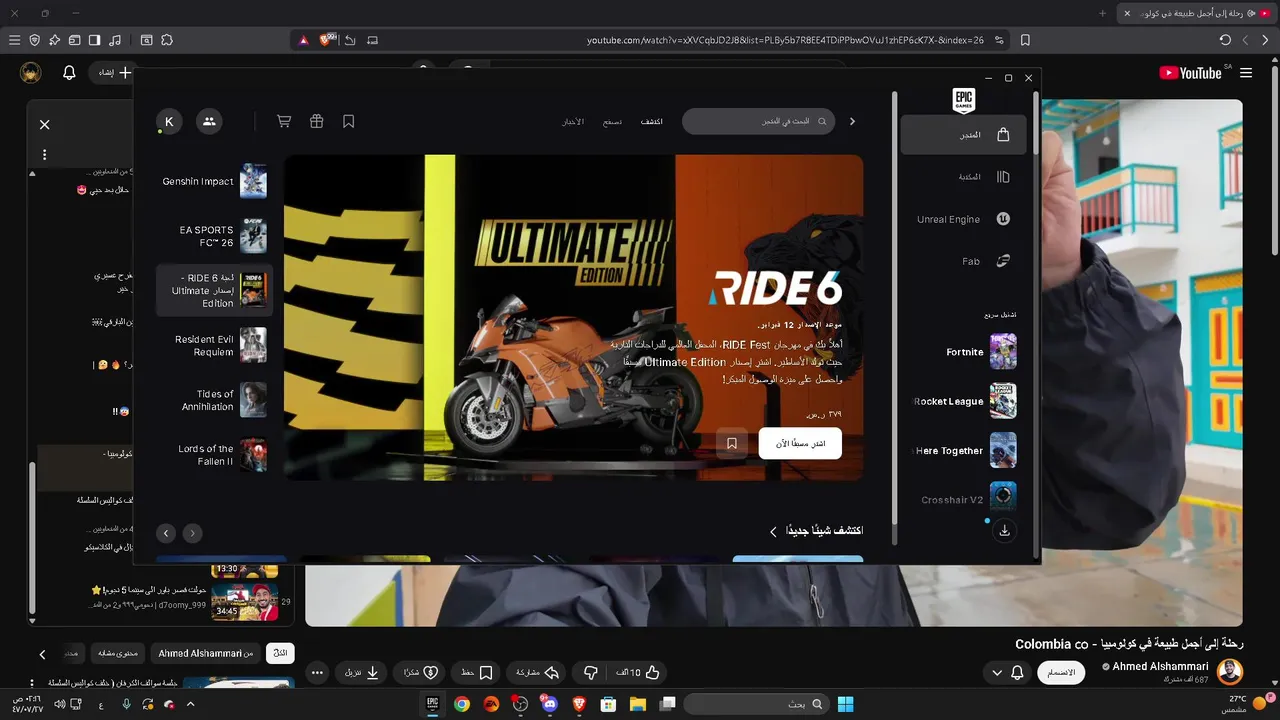The image size is (1280, 720).
Task: Show next chips with the arrow
Action: (x=42, y=654)
